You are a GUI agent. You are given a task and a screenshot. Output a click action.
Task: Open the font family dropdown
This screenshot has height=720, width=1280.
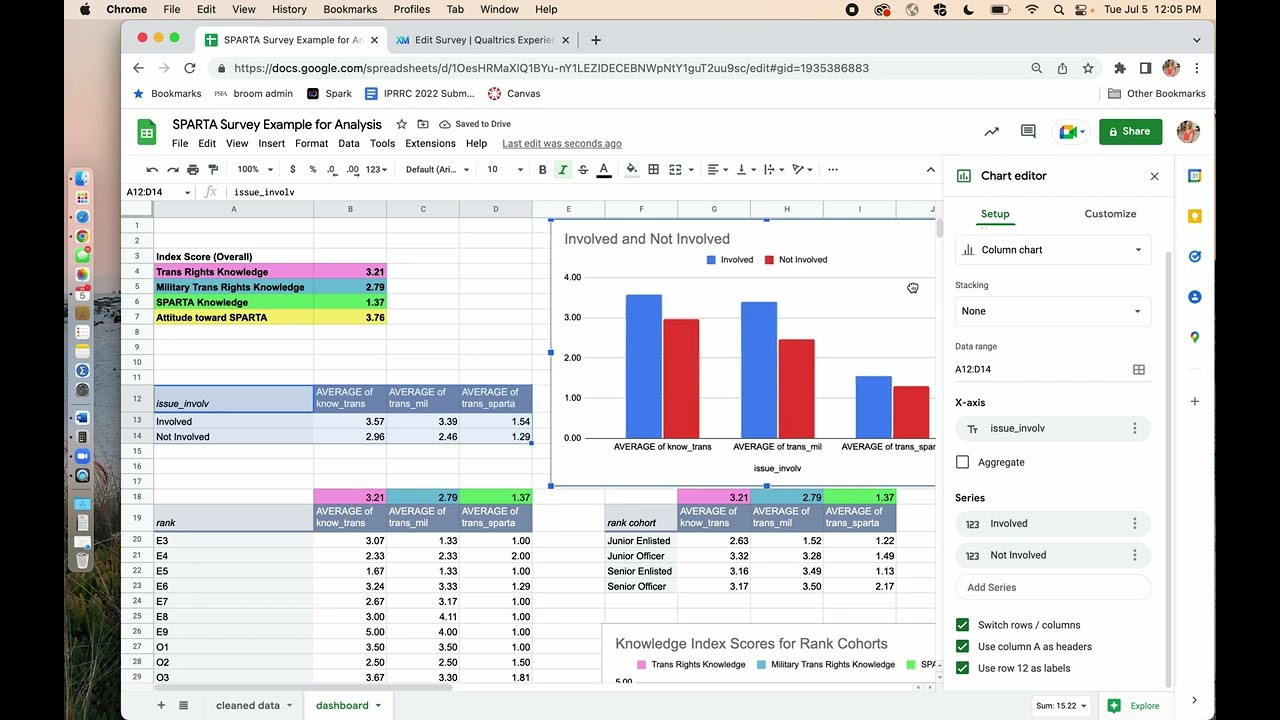[x=437, y=170]
